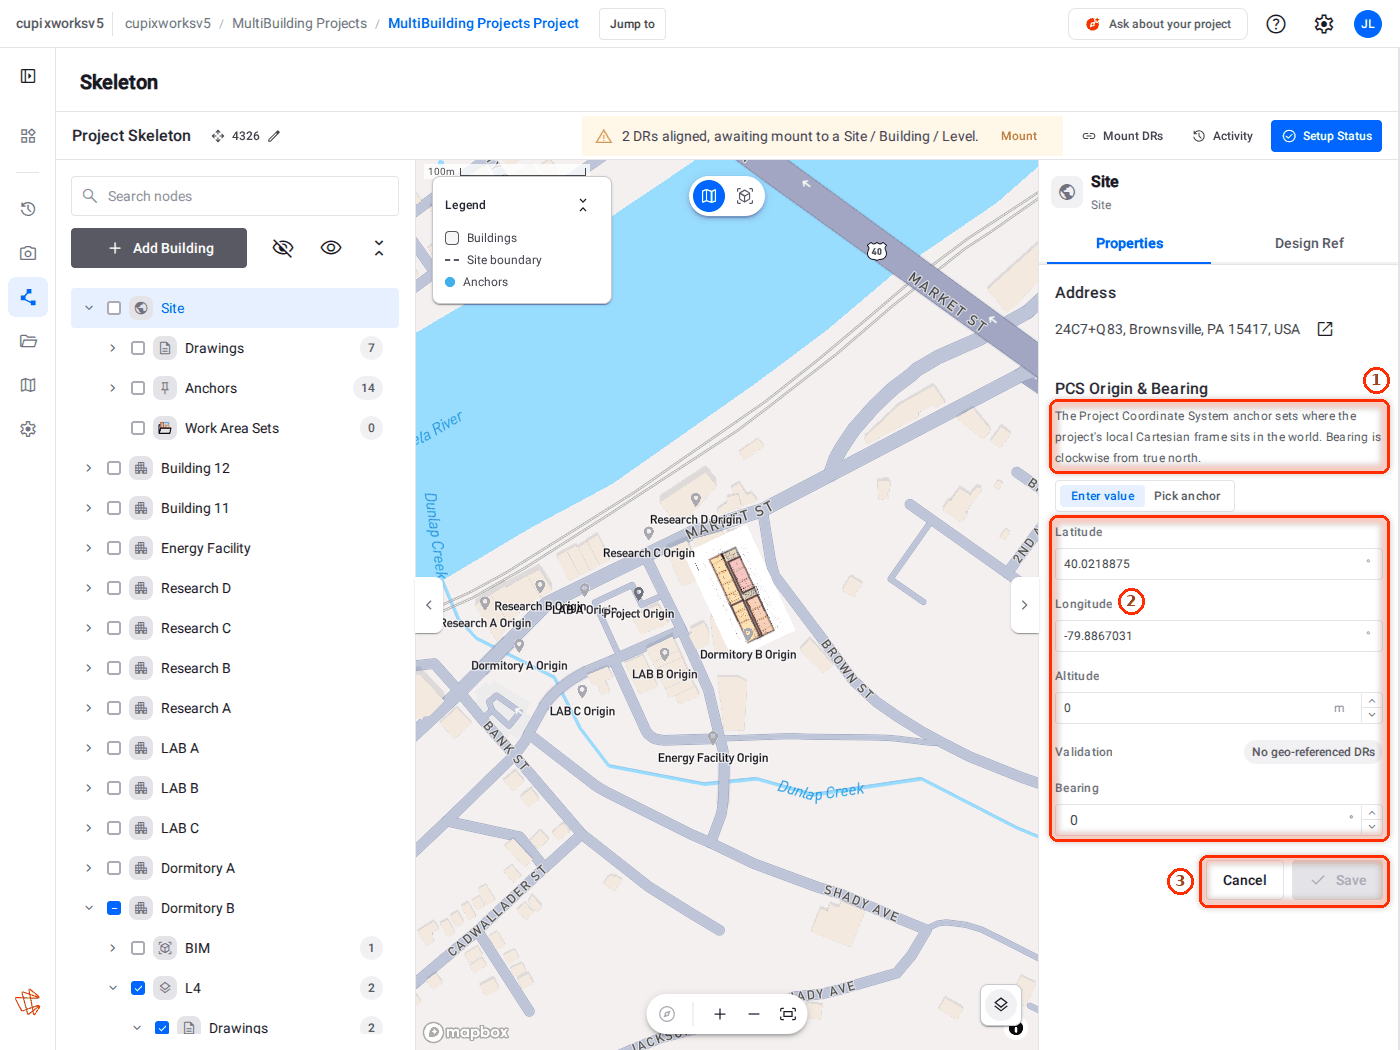This screenshot has height=1050, width=1400.
Task: Select the Enter value option
Action: (x=1102, y=496)
